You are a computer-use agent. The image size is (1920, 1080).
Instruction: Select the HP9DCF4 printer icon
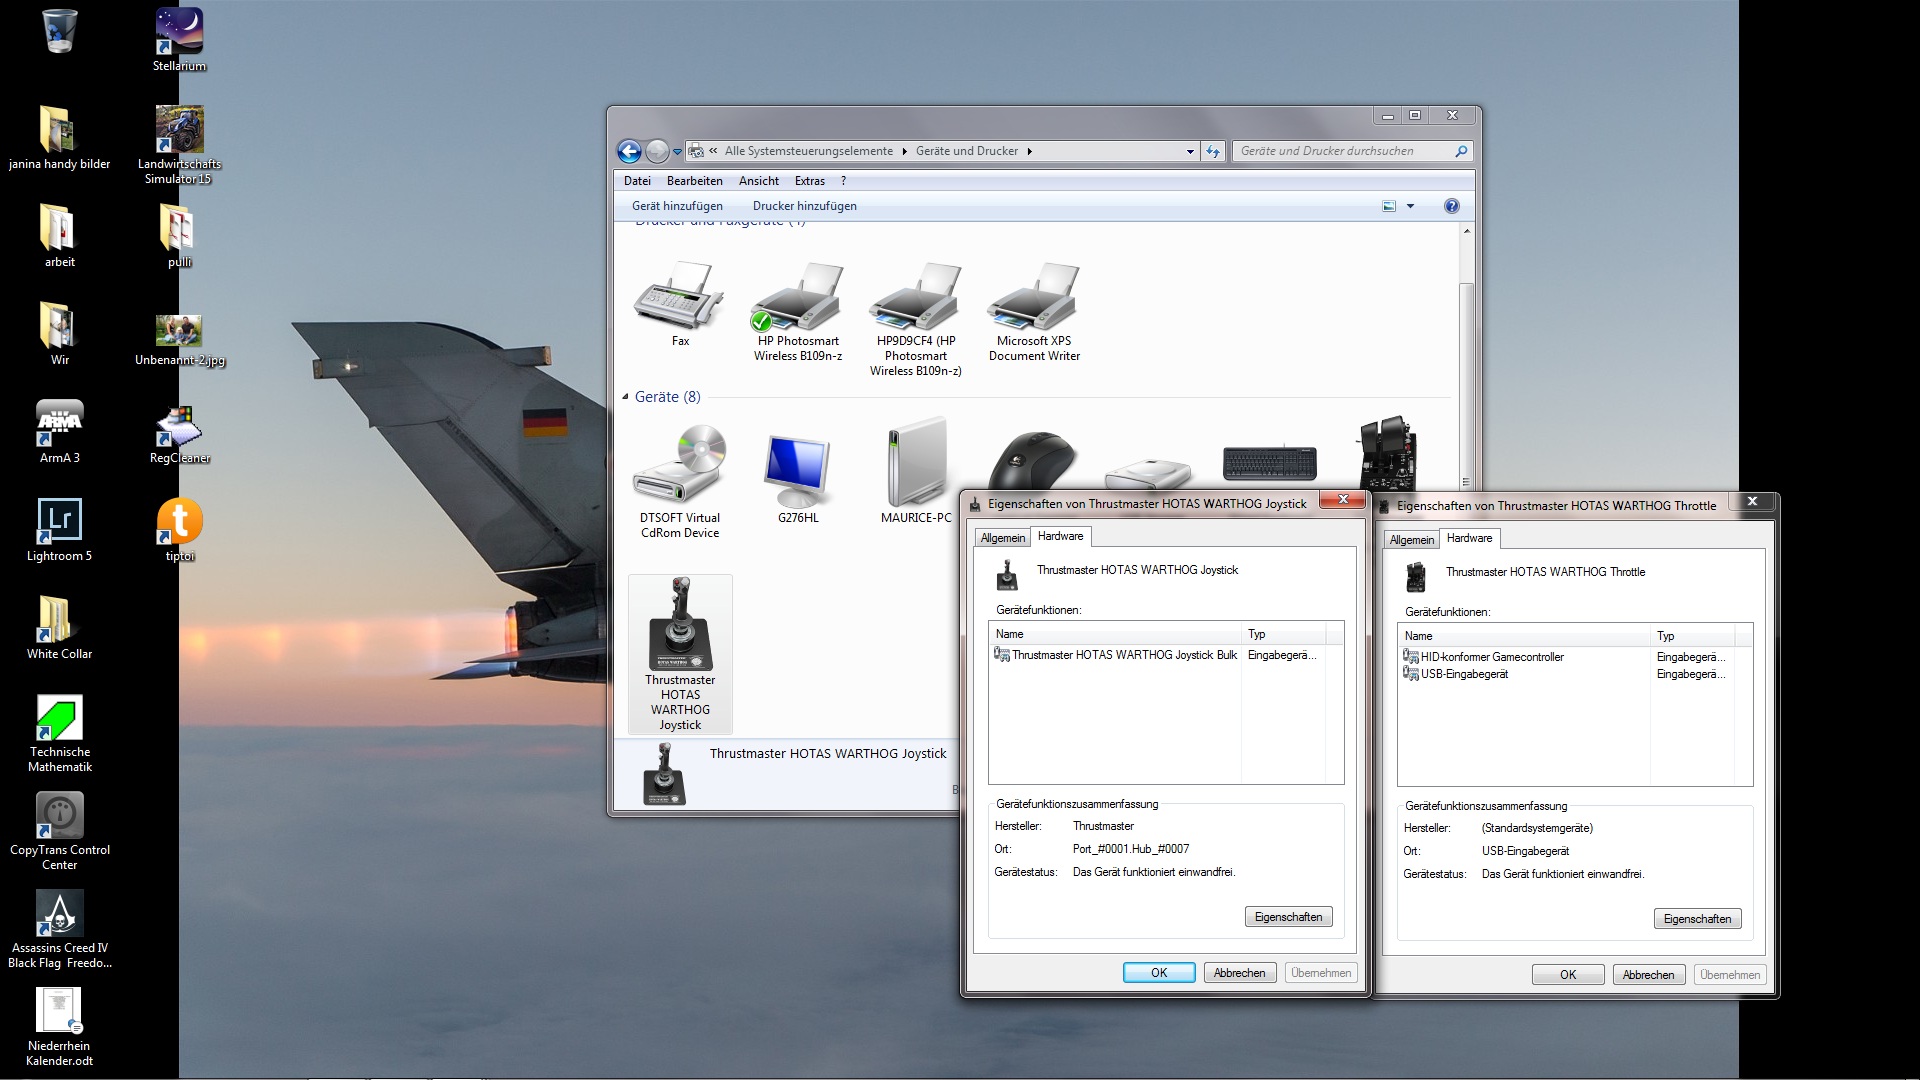click(916, 319)
